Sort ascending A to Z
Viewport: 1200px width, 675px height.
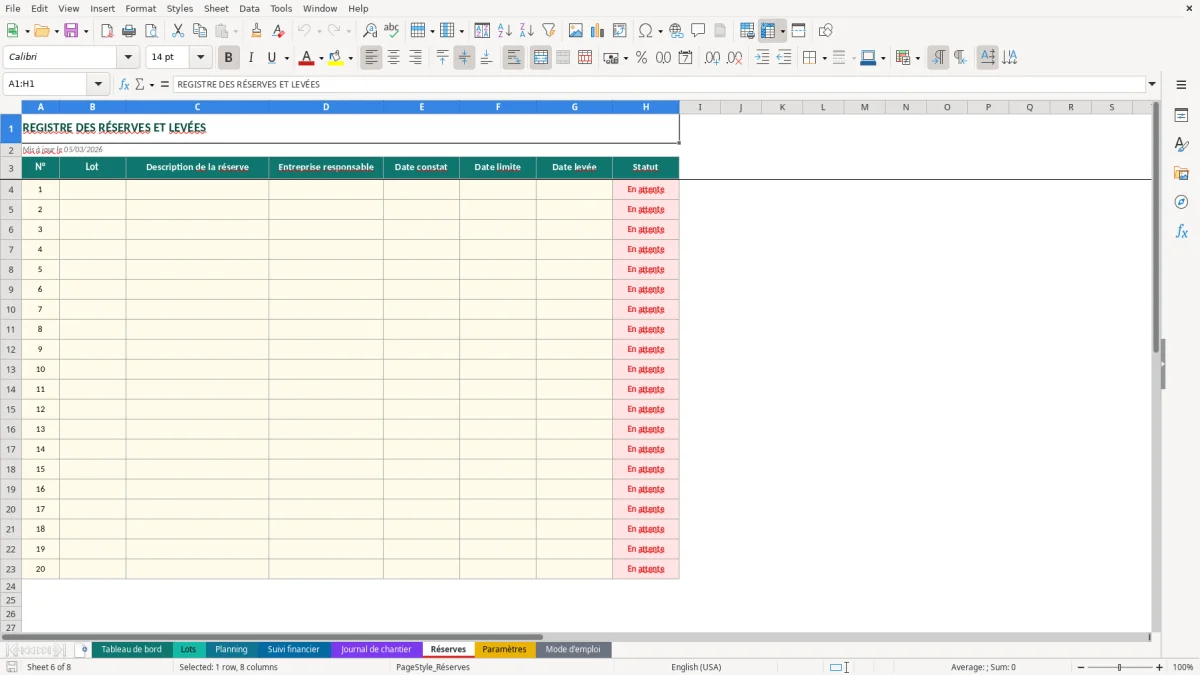coord(504,31)
